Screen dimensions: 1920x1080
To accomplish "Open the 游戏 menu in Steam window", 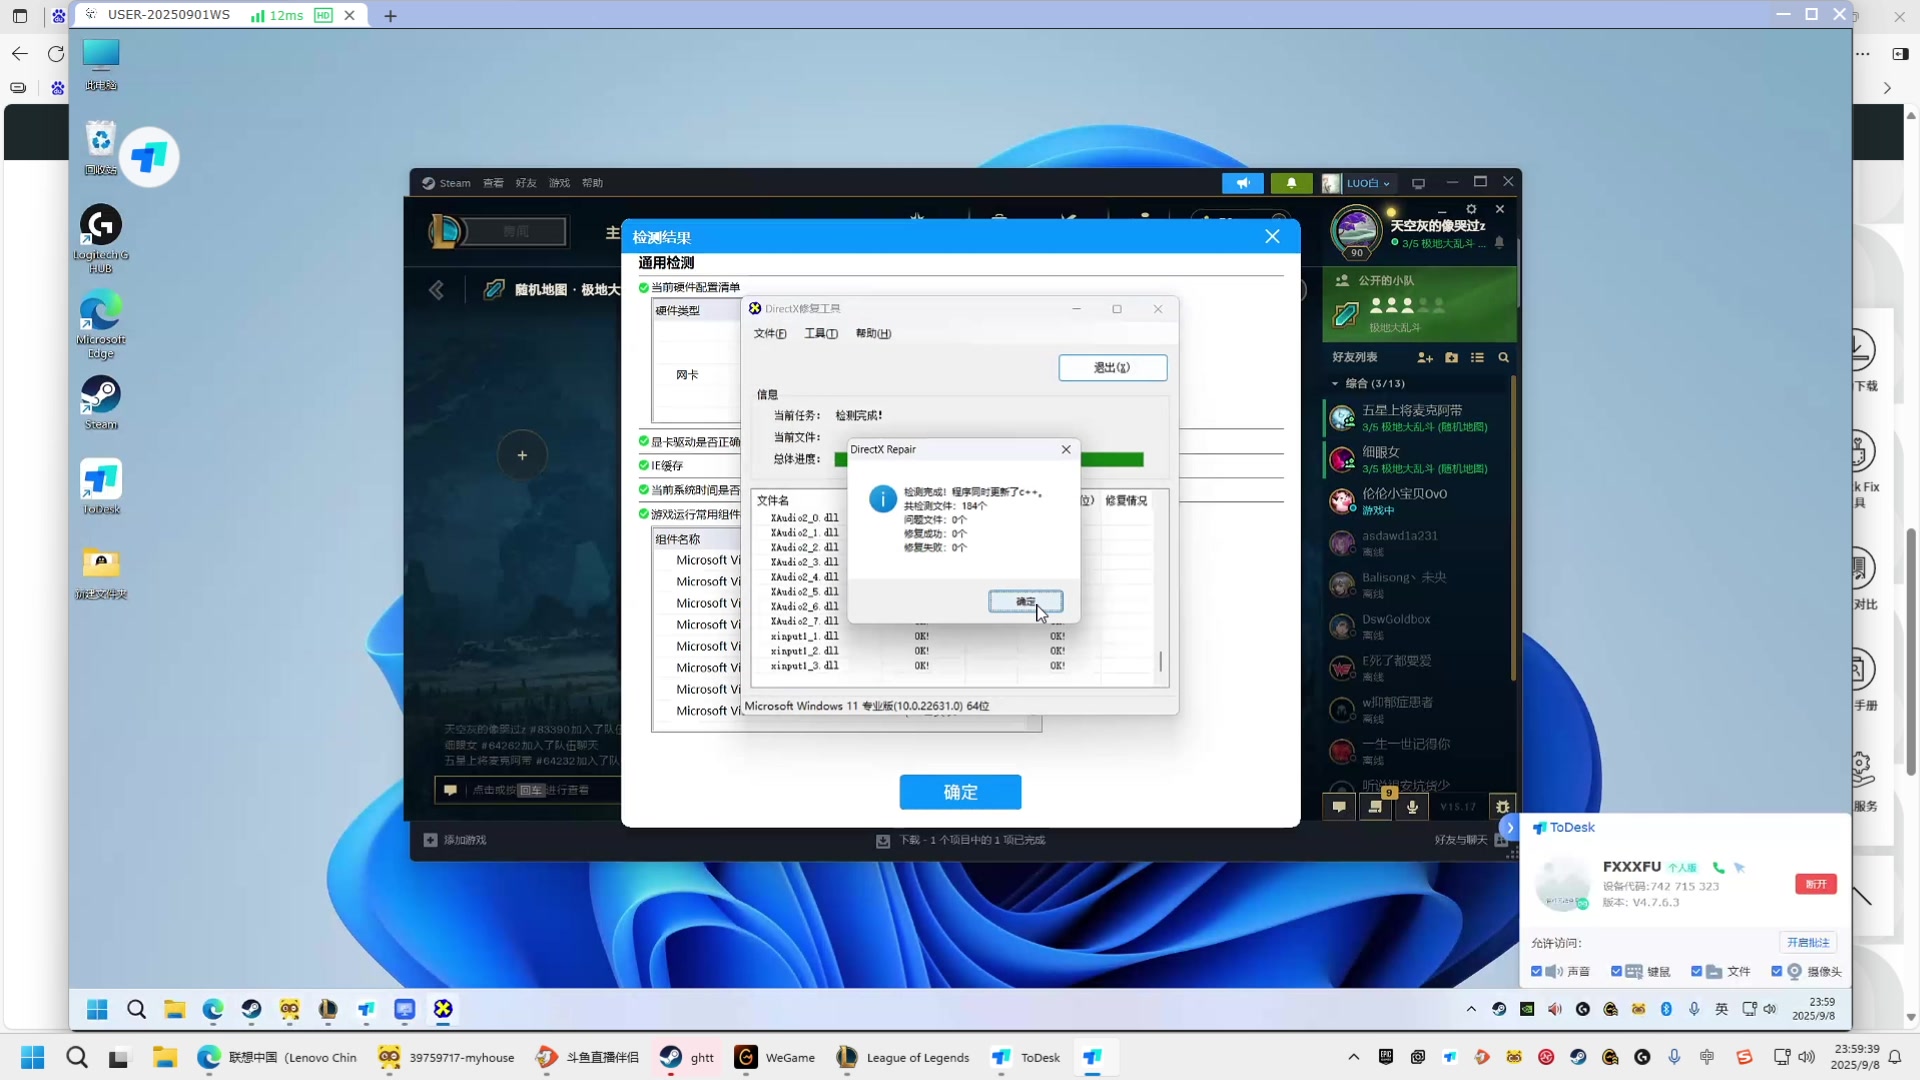I will (559, 183).
